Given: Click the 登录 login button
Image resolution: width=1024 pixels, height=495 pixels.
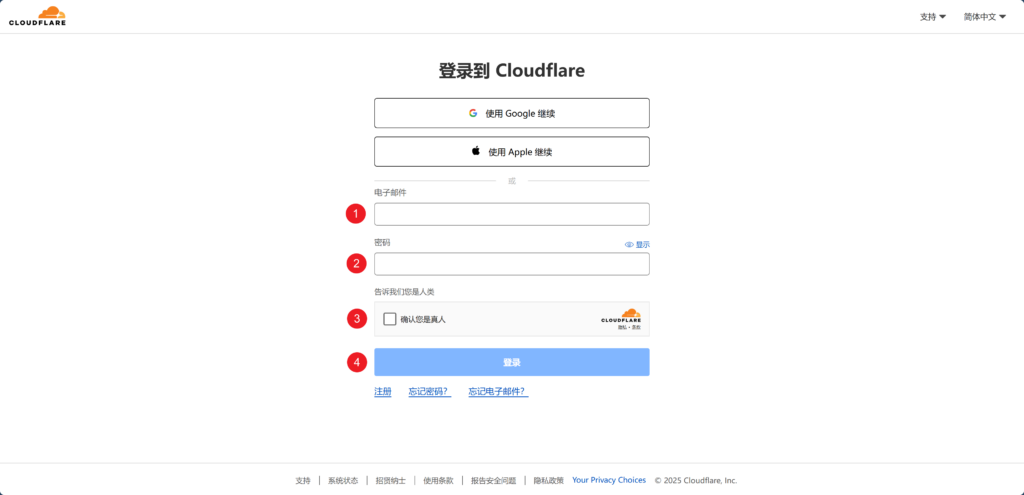Looking at the screenshot, I should (512, 362).
